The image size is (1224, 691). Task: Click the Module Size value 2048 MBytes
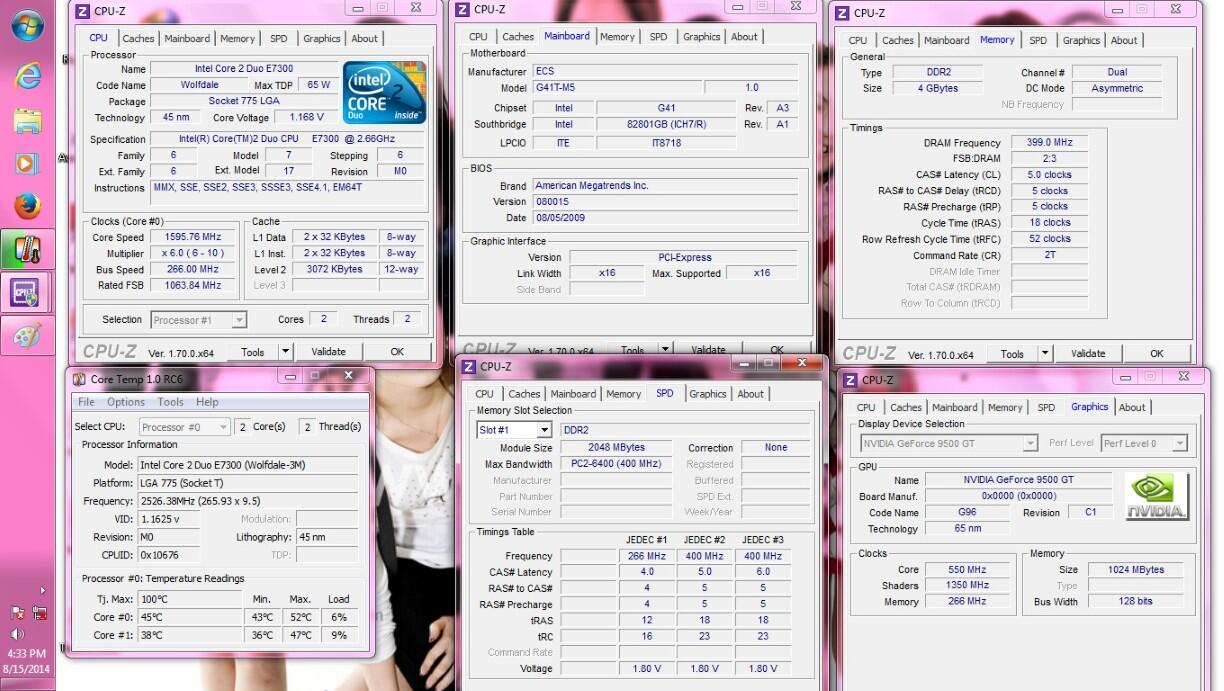pyautogui.click(x=614, y=448)
